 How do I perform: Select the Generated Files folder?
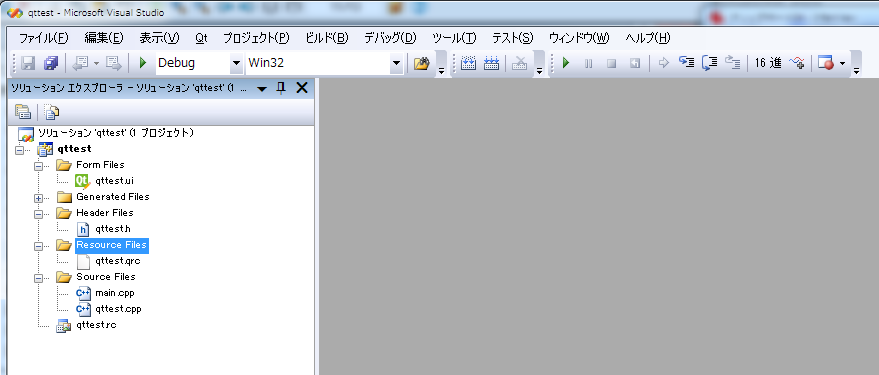click(113, 197)
